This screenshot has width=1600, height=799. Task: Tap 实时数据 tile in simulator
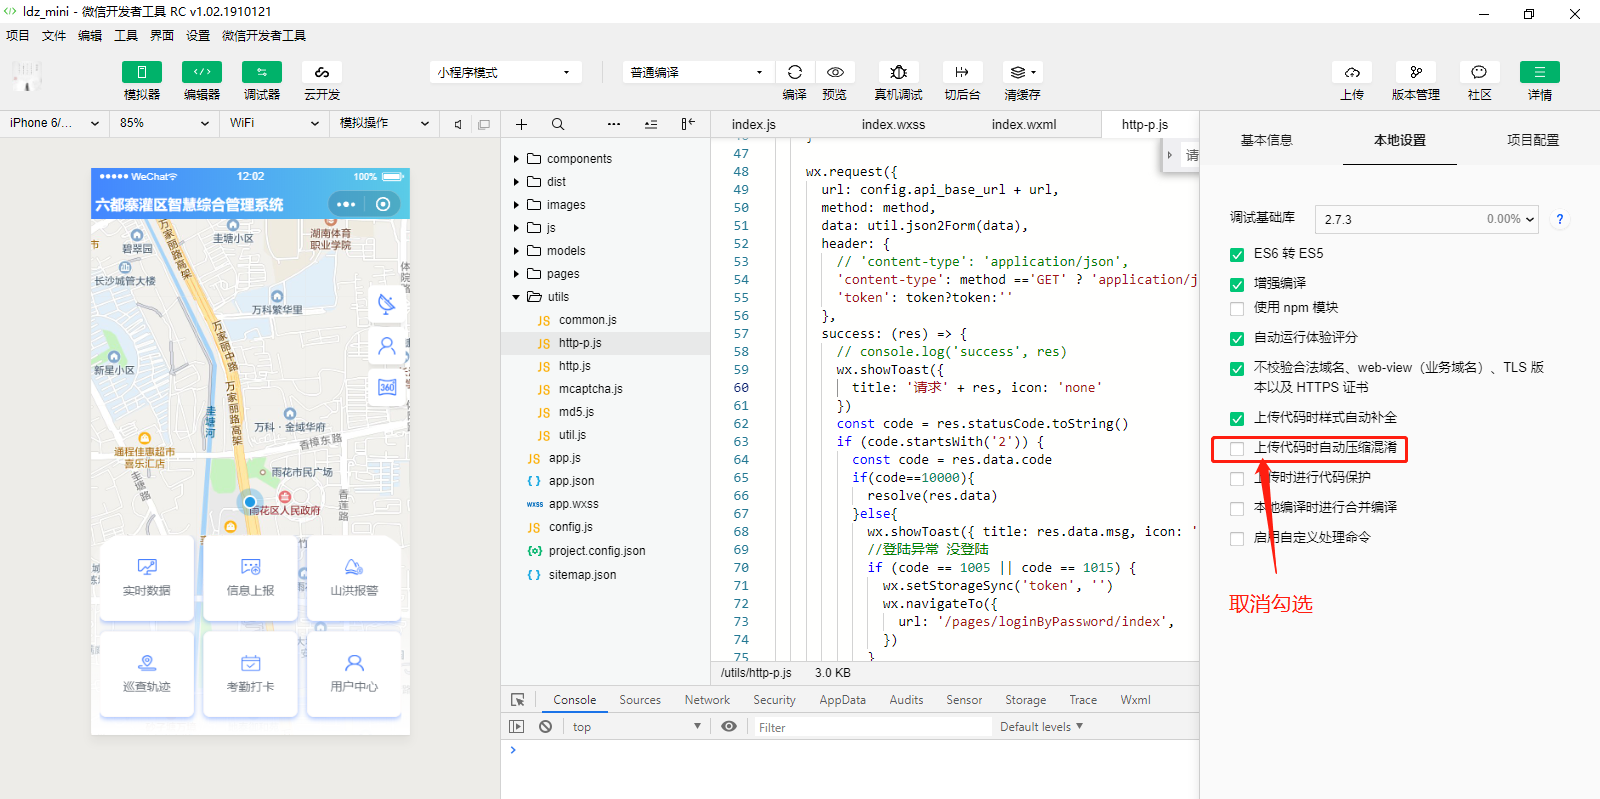(x=146, y=578)
